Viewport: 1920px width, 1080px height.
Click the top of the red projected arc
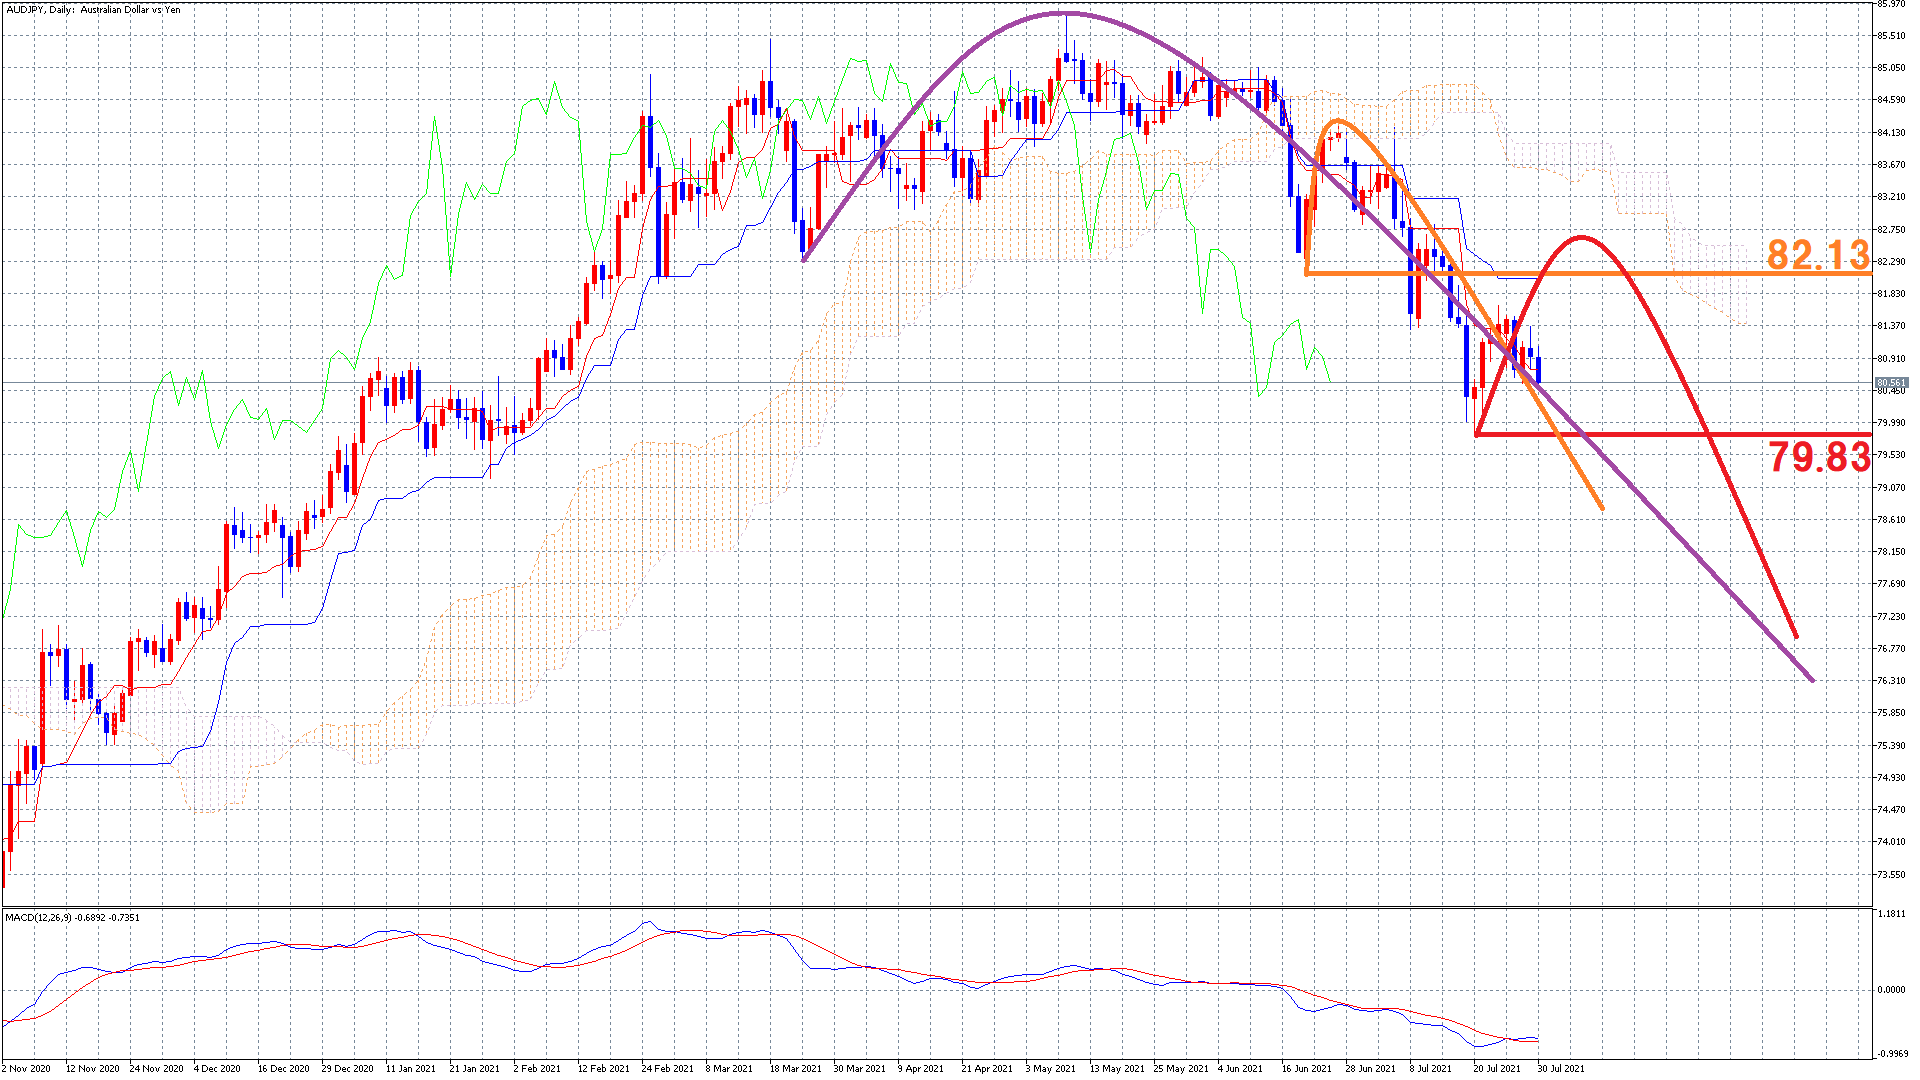click(1581, 237)
